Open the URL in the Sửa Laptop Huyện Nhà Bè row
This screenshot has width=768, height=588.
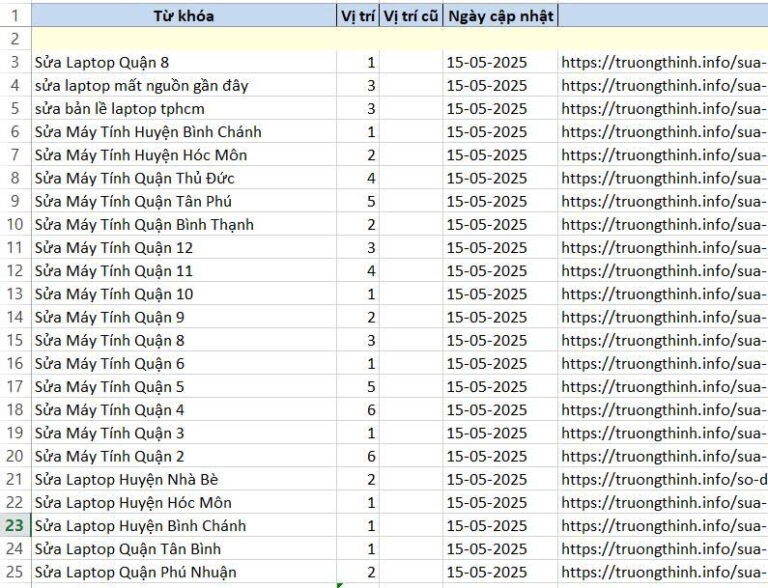coord(664,480)
